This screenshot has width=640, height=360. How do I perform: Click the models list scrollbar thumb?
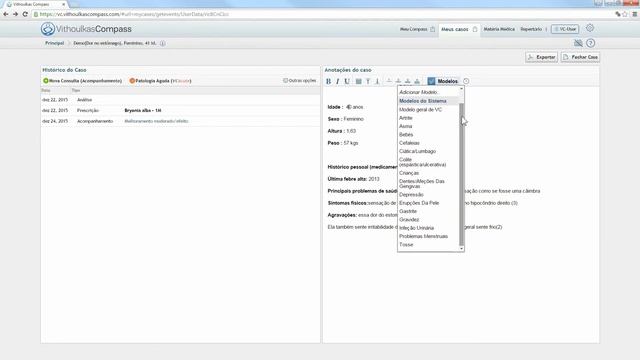[462, 175]
